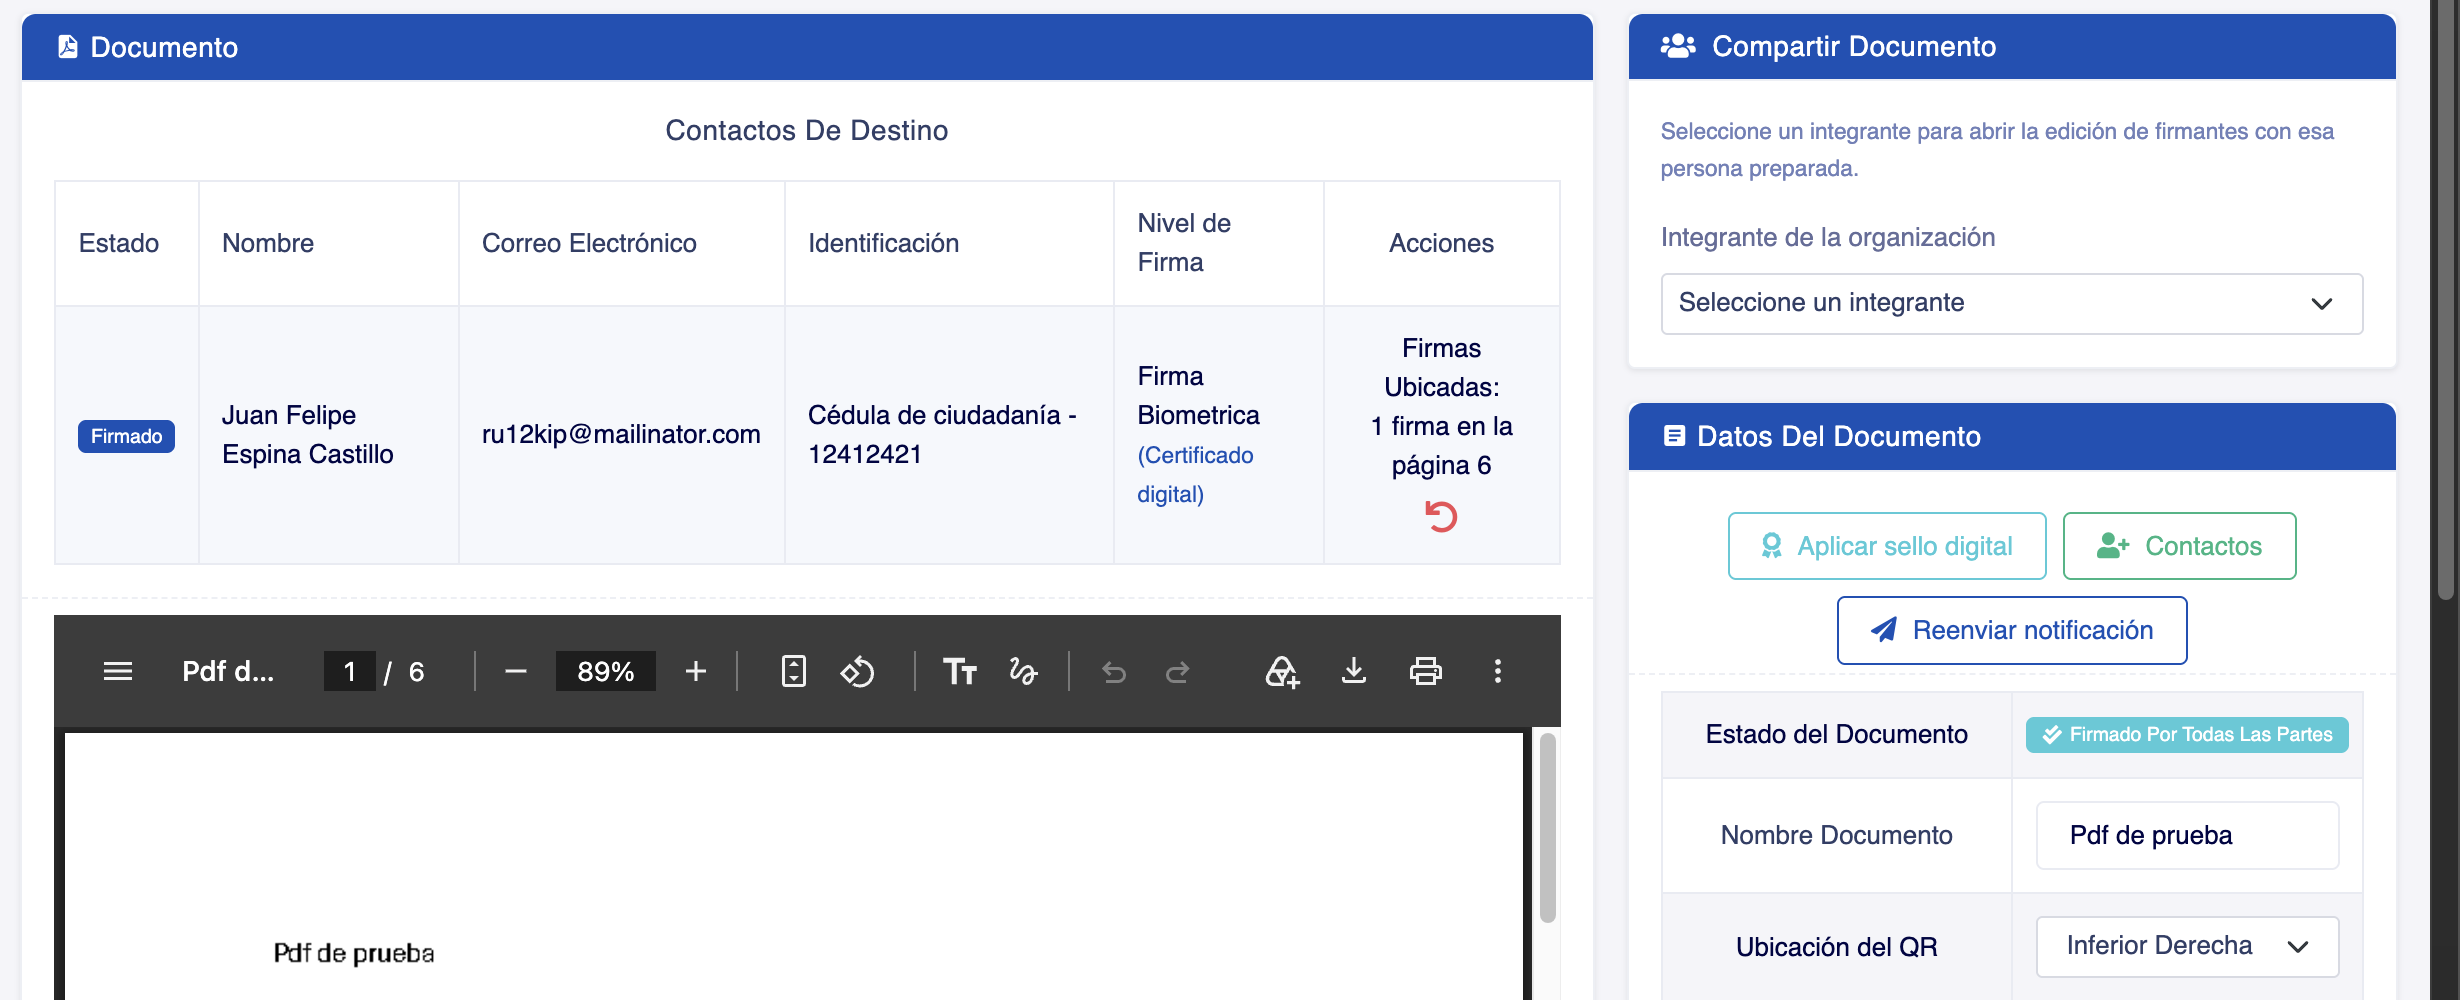Download the PDF document
Image resolution: width=2460 pixels, height=1000 pixels.
point(1354,671)
